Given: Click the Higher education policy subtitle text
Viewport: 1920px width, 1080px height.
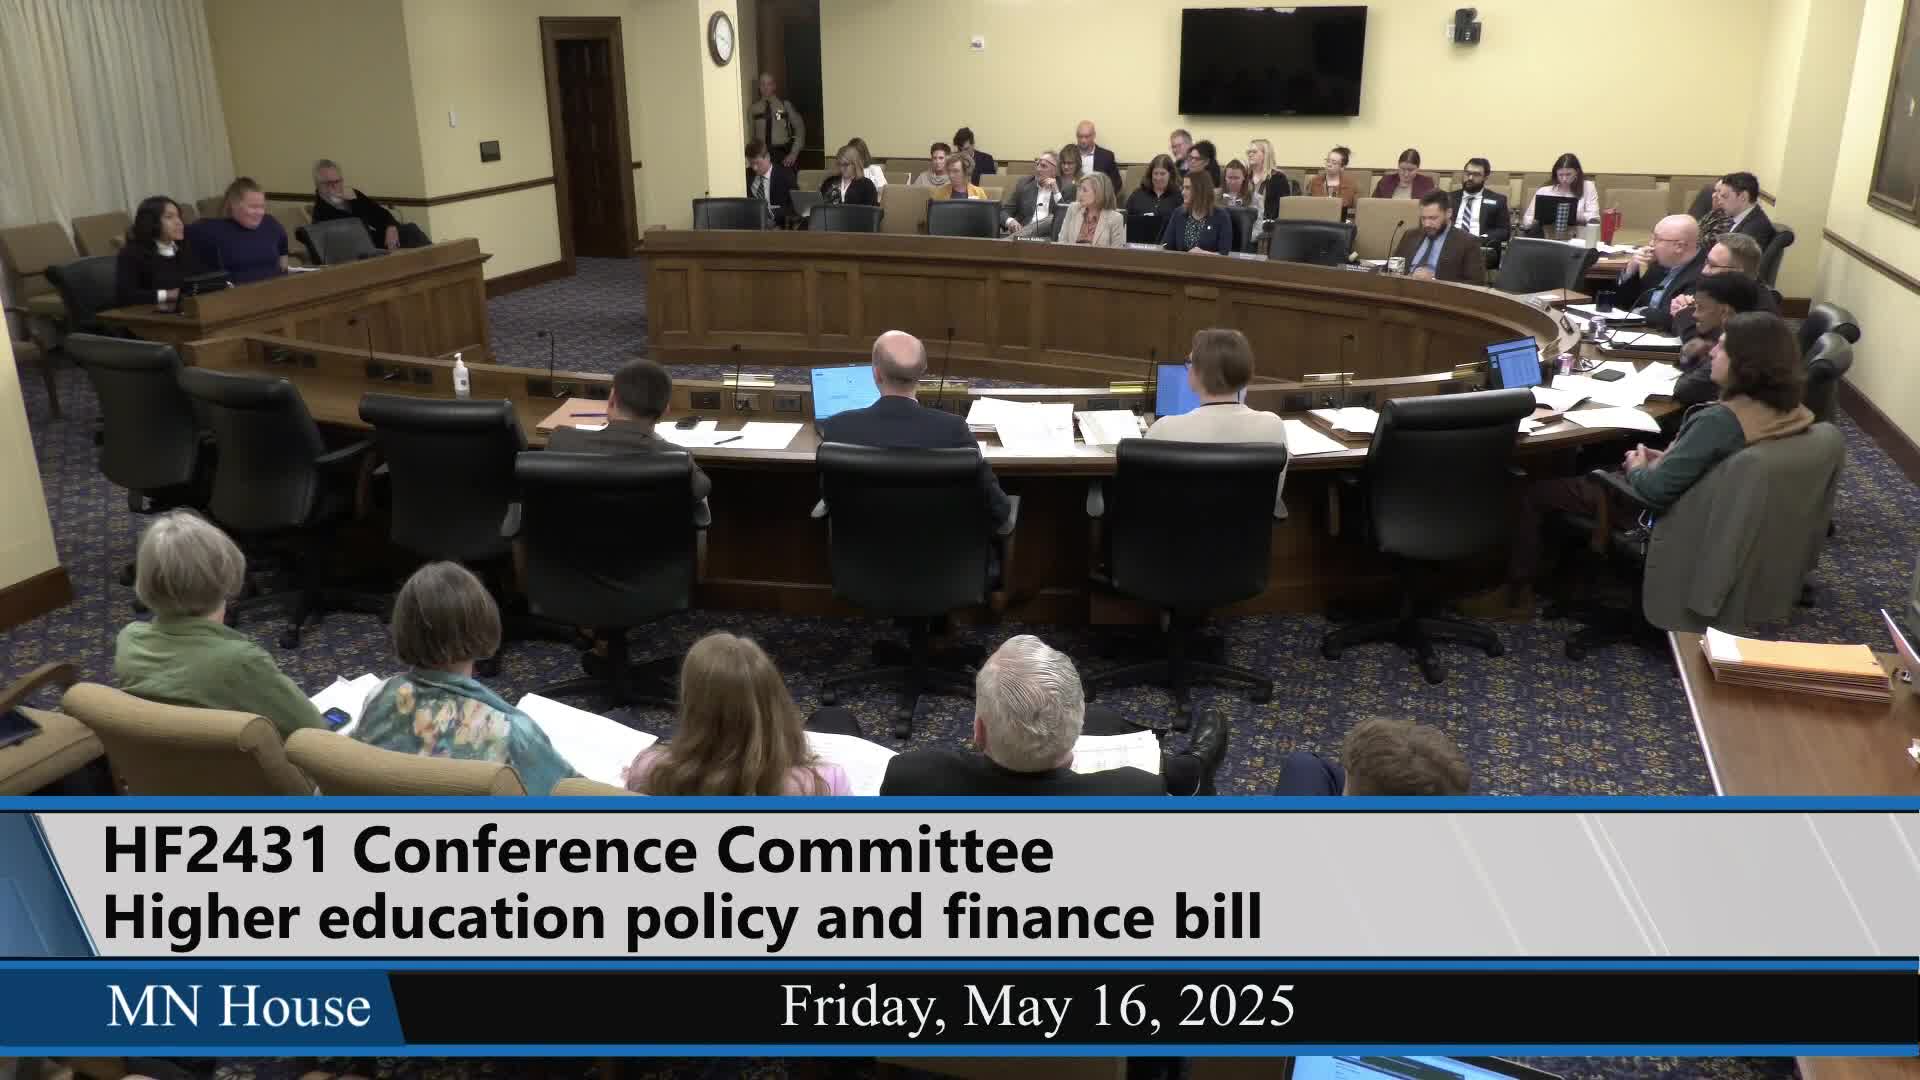Looking at the screenshot, I should (x=680, y=919).
